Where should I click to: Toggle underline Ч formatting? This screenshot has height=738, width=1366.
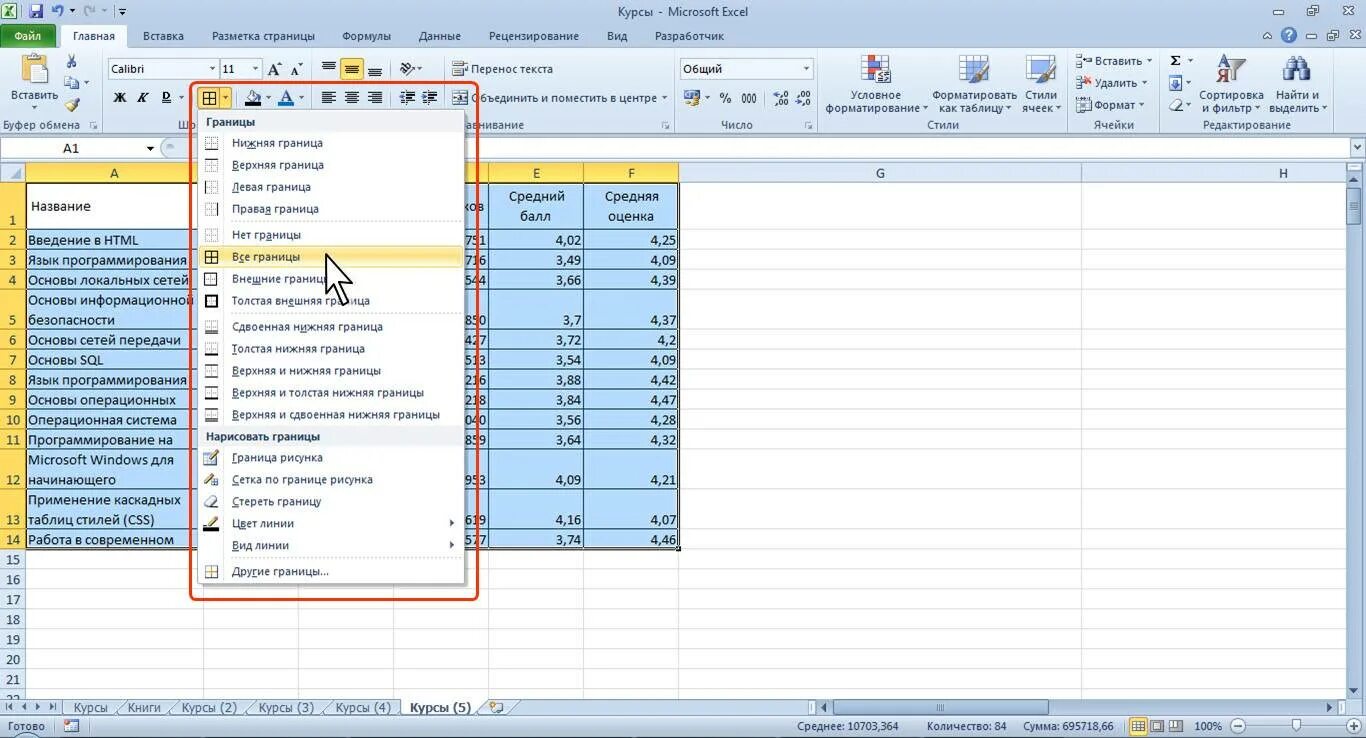[164, 98]
